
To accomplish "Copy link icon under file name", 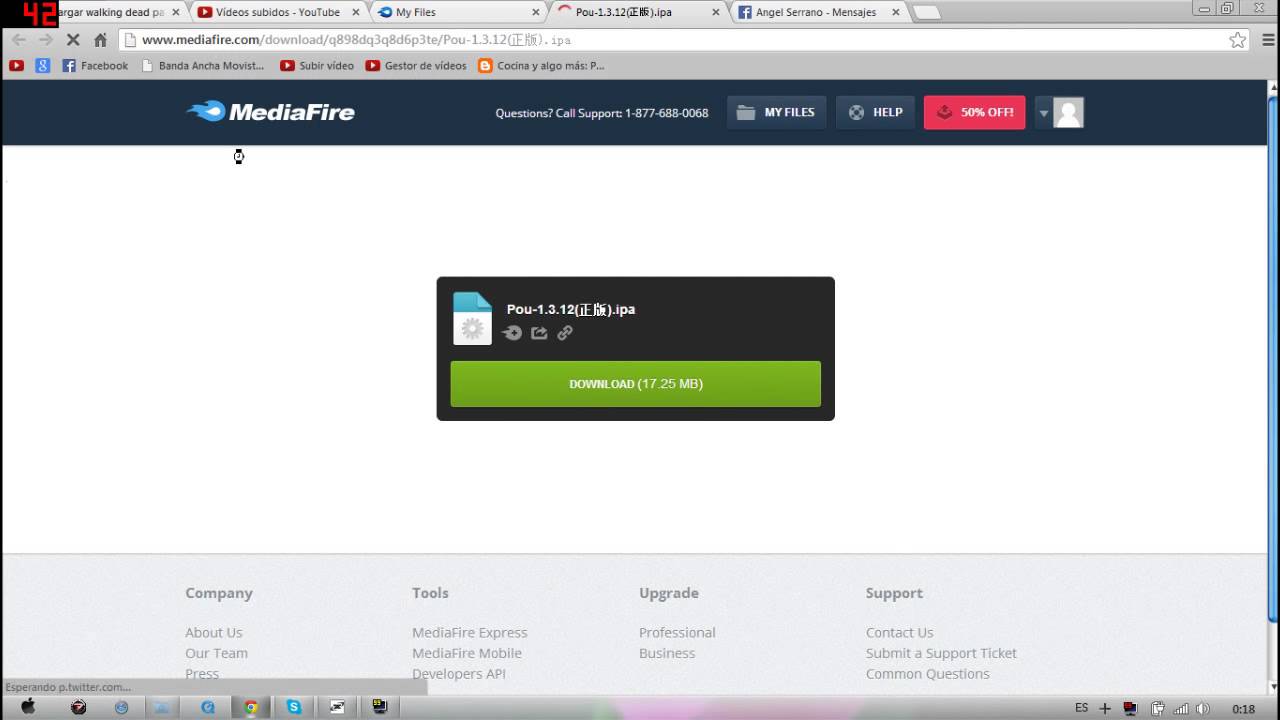I will [565, 333].
